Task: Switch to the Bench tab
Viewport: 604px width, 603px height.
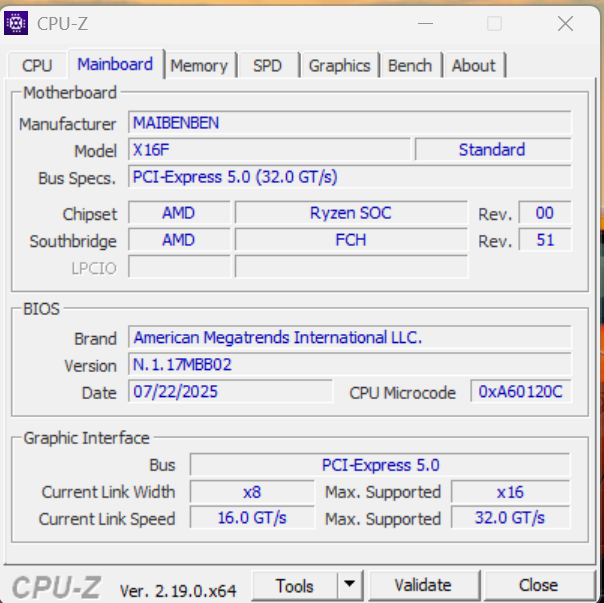Action: coord(410,66)
